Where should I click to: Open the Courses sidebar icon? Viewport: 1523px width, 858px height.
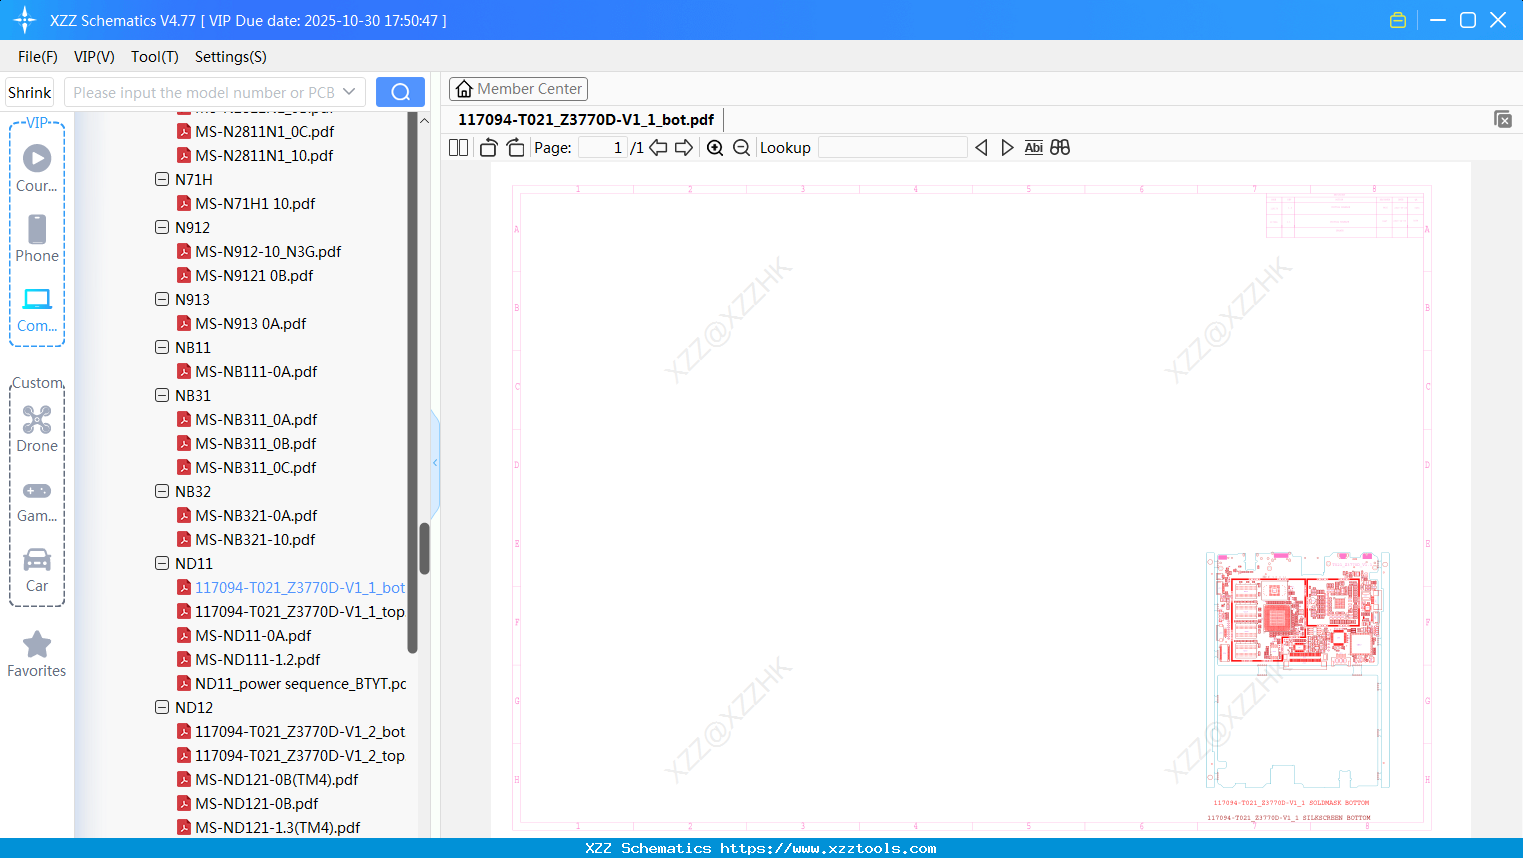tap(37, 158)
